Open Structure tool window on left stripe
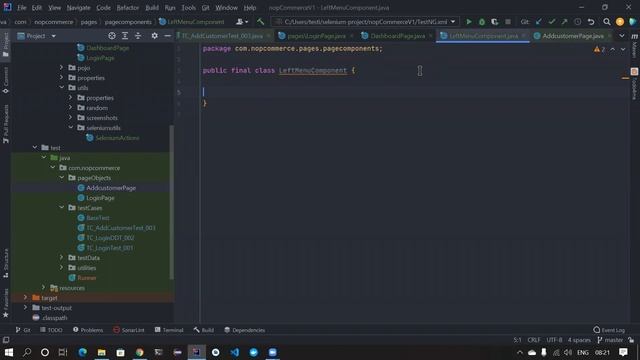Screen dimensions: 640x360 (6, 263)
